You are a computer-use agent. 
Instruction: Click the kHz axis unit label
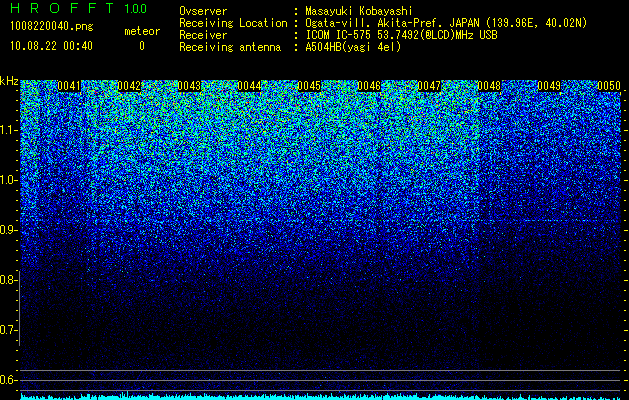(9, 81)
